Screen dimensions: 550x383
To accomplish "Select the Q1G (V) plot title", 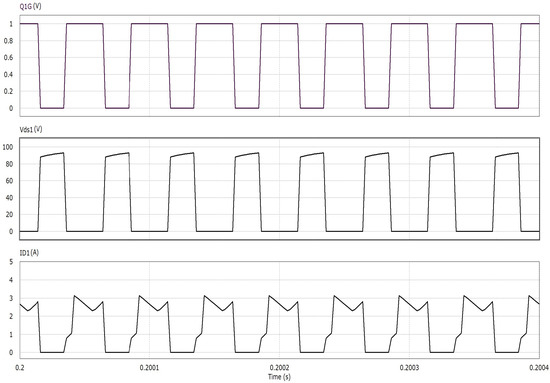I will pyautogui.click(x=30, y=6).
